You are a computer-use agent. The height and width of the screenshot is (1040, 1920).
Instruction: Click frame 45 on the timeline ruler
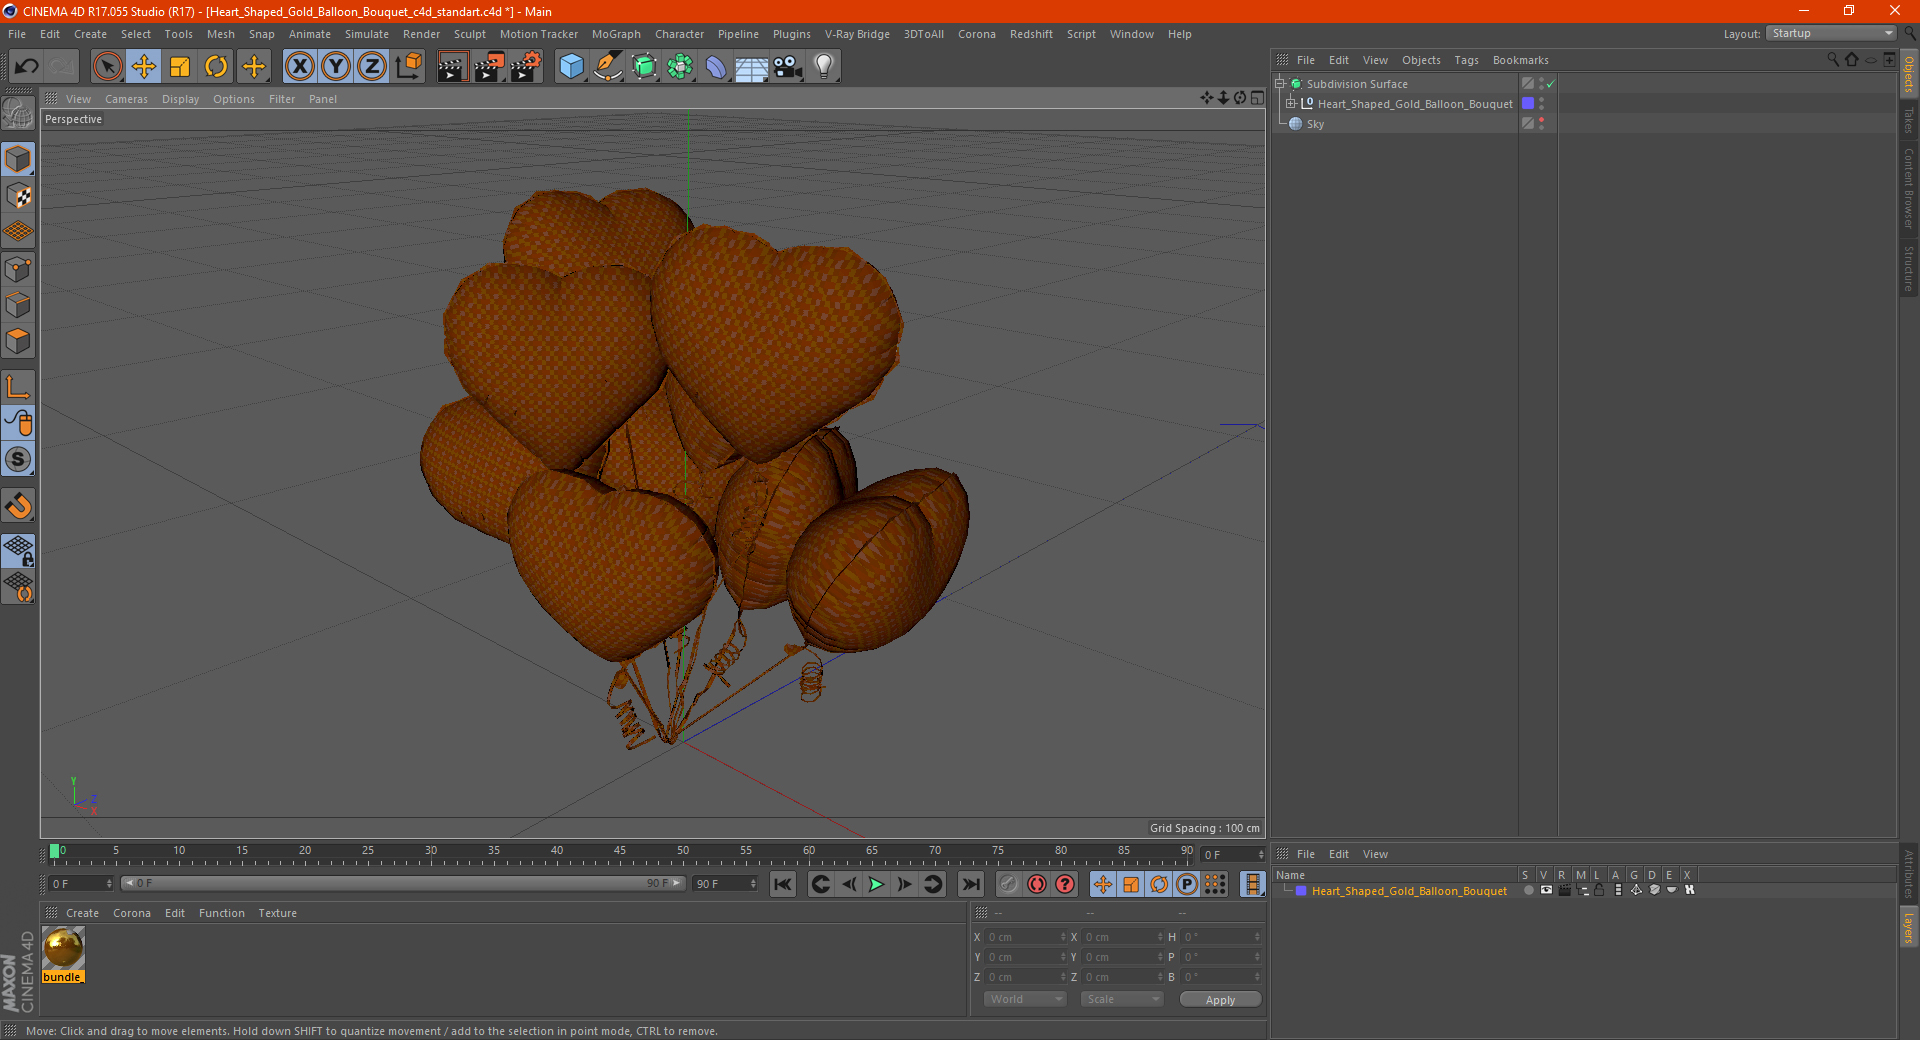tap(620, 853)
